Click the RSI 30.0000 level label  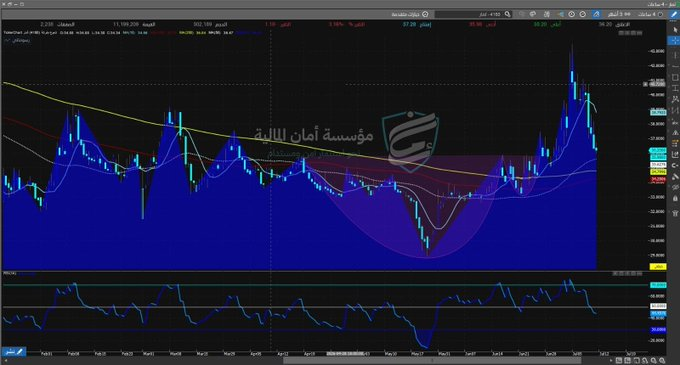[658, 329]
